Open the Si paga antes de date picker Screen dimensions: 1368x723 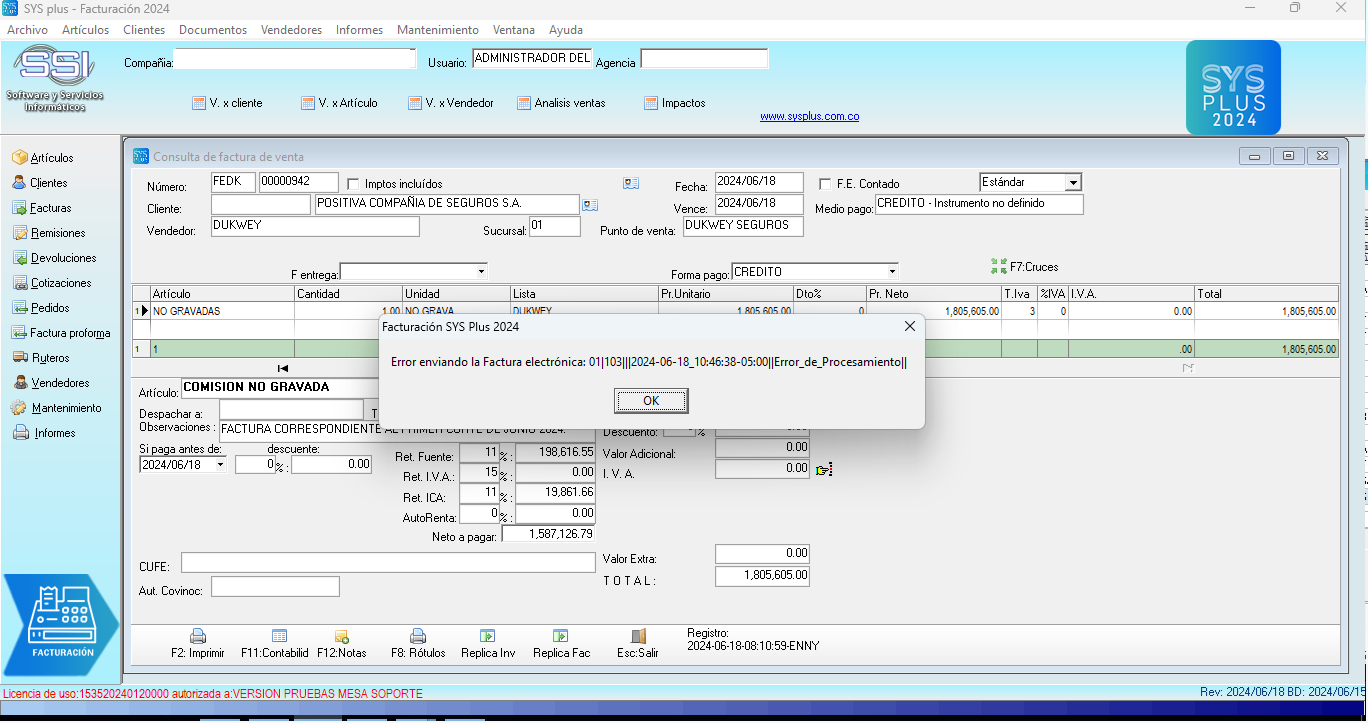pyautogui.click(x=220, y=465)
